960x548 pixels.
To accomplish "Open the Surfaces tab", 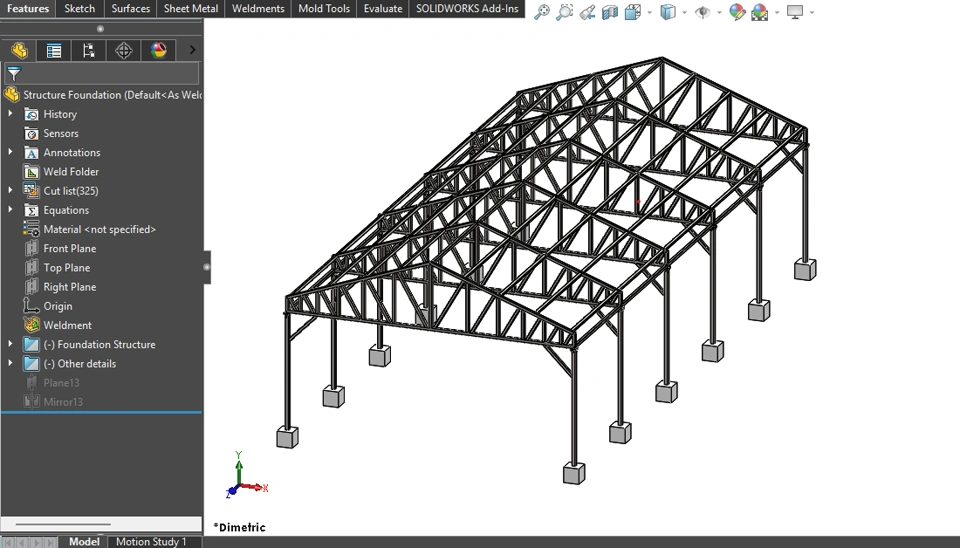I will click(x=130, y=9).
